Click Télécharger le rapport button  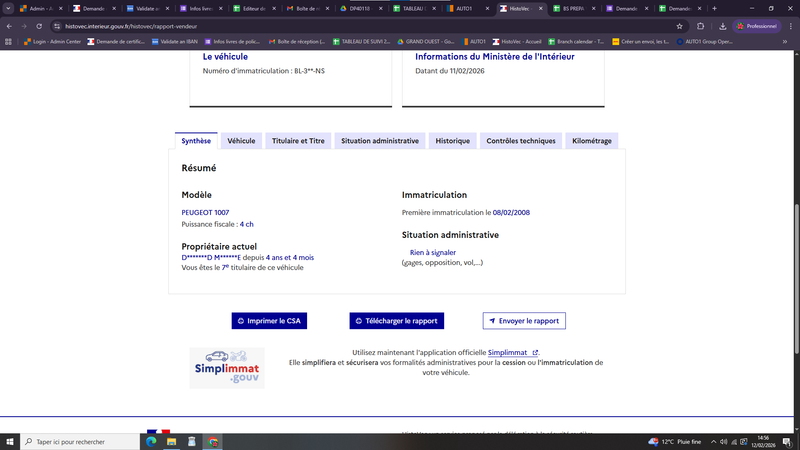pyautogui.click(x=396, y=321)
